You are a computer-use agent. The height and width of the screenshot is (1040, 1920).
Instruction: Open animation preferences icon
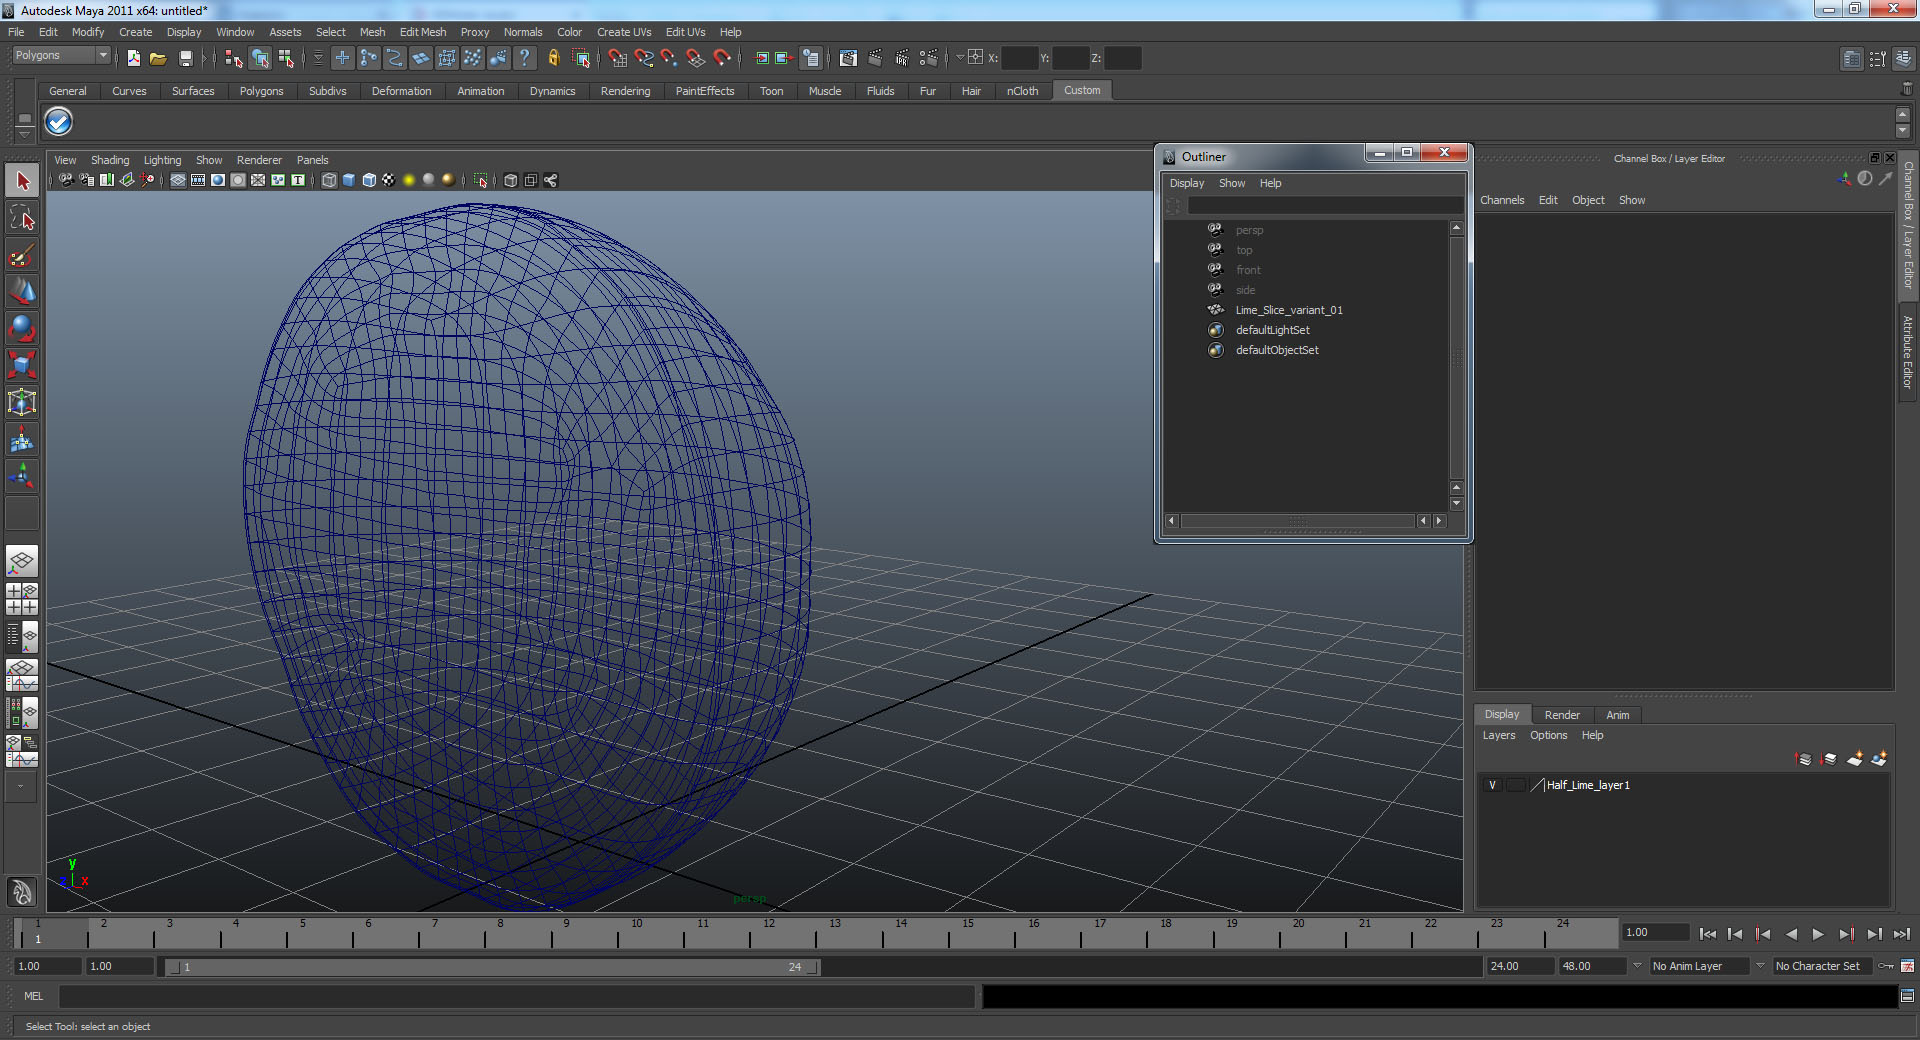[x=1907, y=966]
